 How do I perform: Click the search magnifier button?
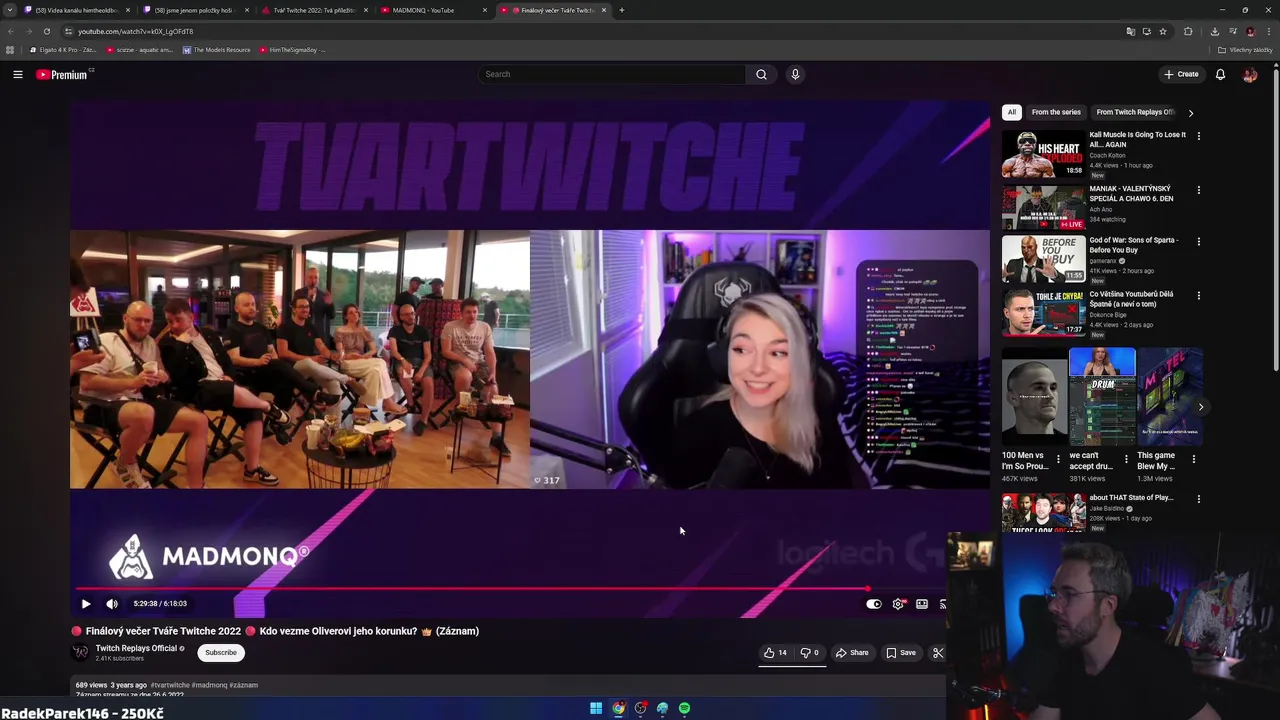tap(761, 74)
